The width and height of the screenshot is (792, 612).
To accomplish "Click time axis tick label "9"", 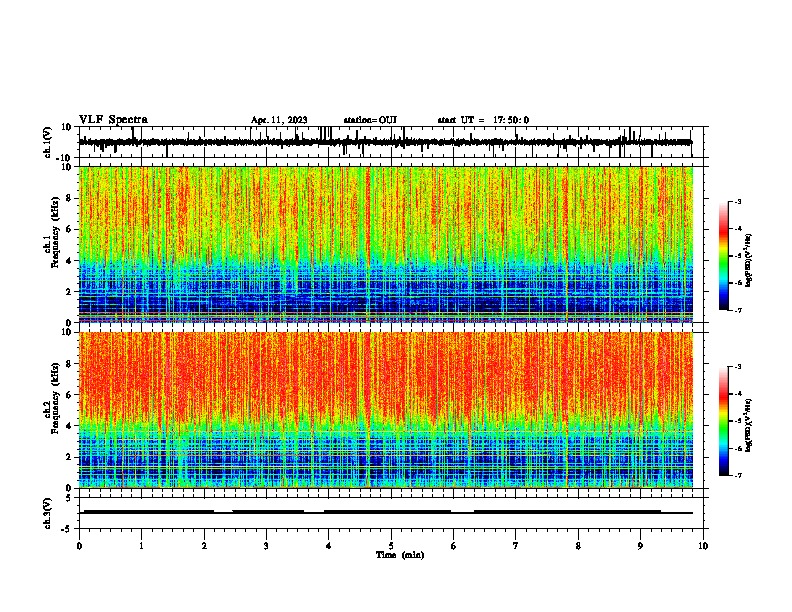I will point(640,546).
